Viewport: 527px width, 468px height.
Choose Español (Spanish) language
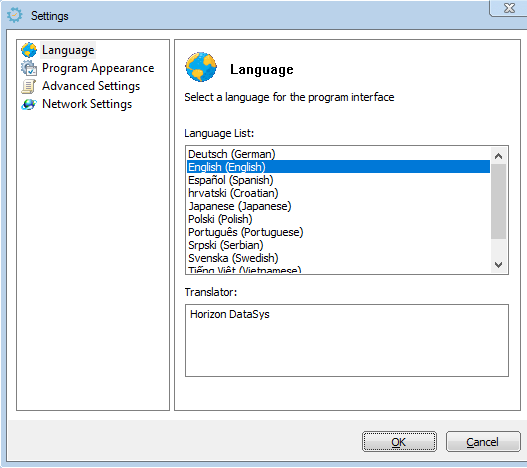pos(338,180)
